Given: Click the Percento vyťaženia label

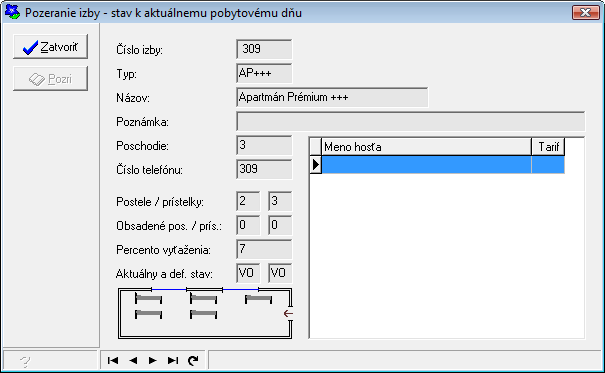Looking at the screenshot, I should click(x=163, y=250).
